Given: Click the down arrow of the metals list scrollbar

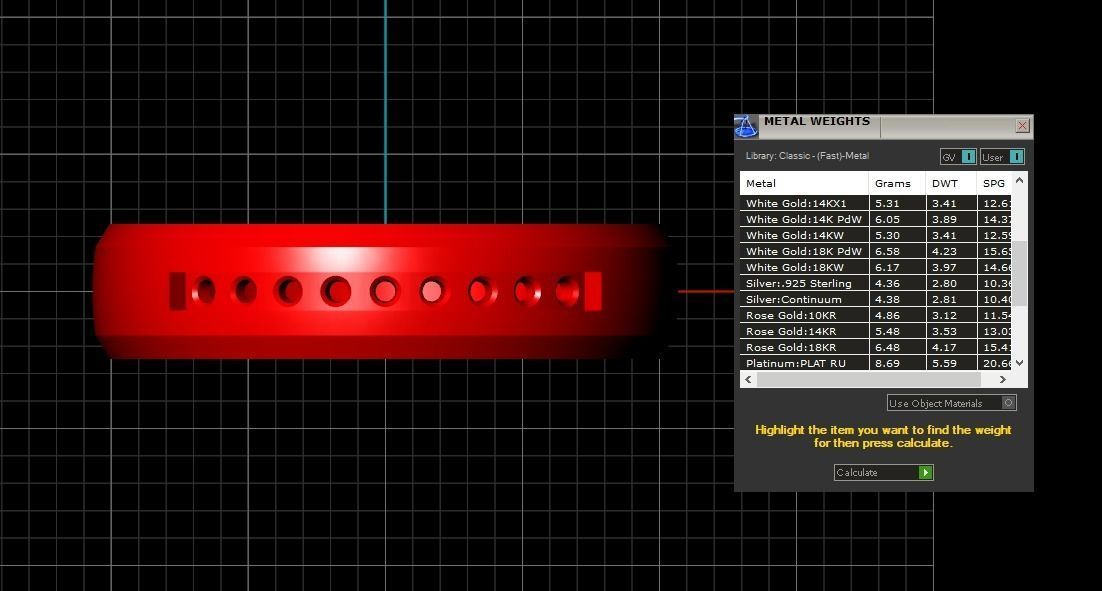Looking at the screenshot, I should tap(1020, 363).
